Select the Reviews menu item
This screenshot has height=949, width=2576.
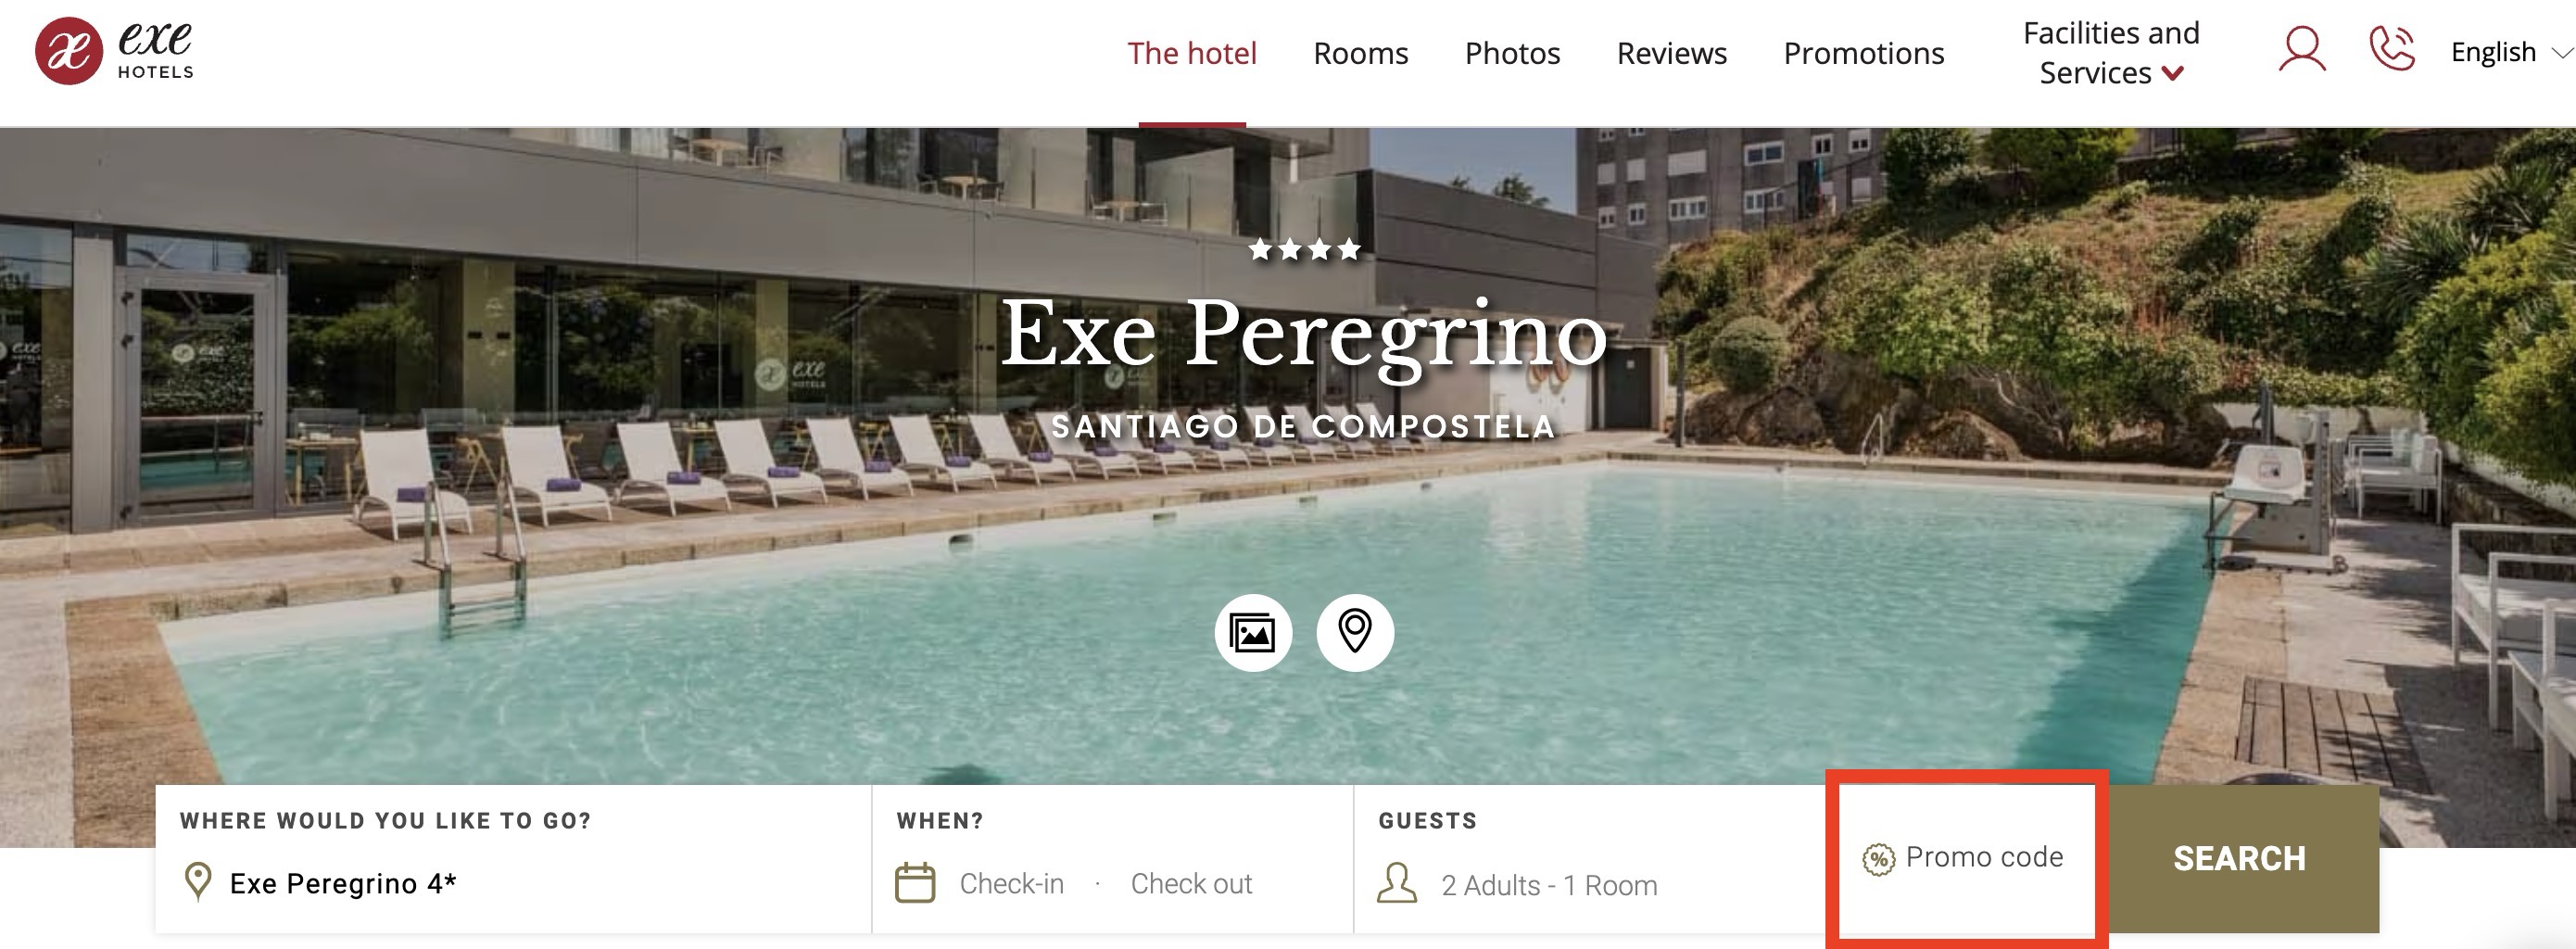pos(1671,53)
